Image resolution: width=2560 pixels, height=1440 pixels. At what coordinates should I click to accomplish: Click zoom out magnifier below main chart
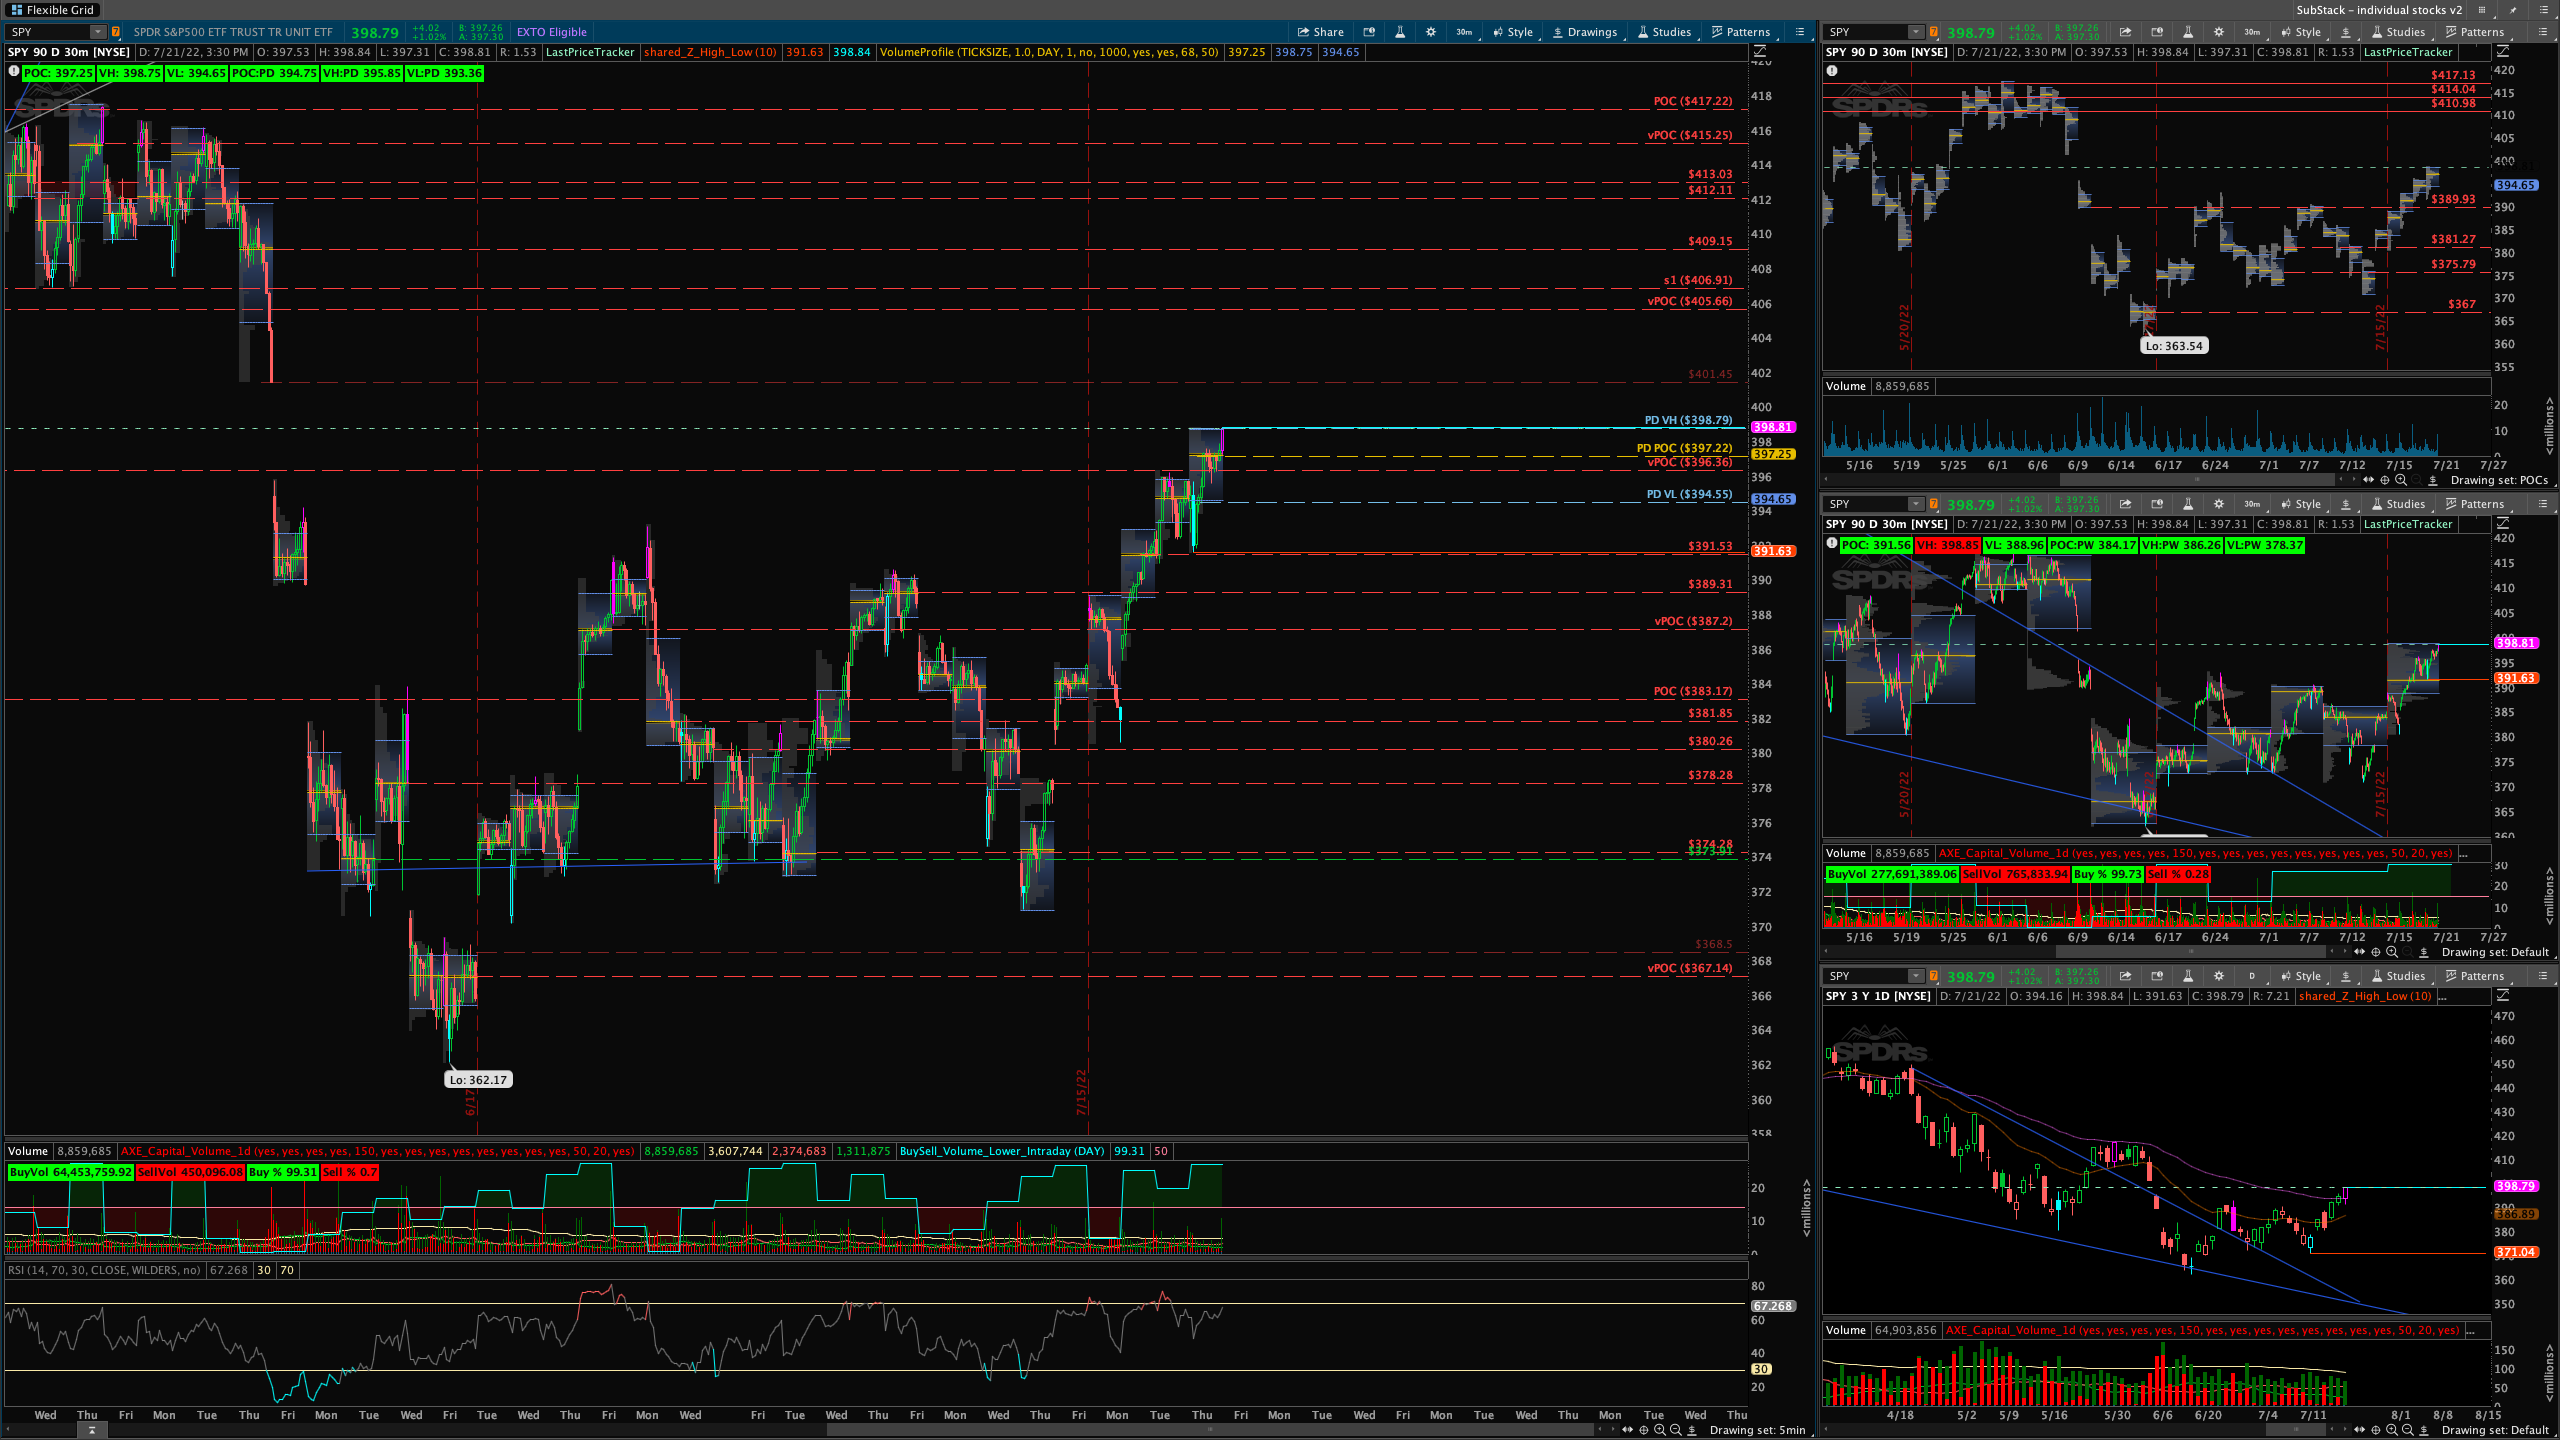pos(1675,1430)
